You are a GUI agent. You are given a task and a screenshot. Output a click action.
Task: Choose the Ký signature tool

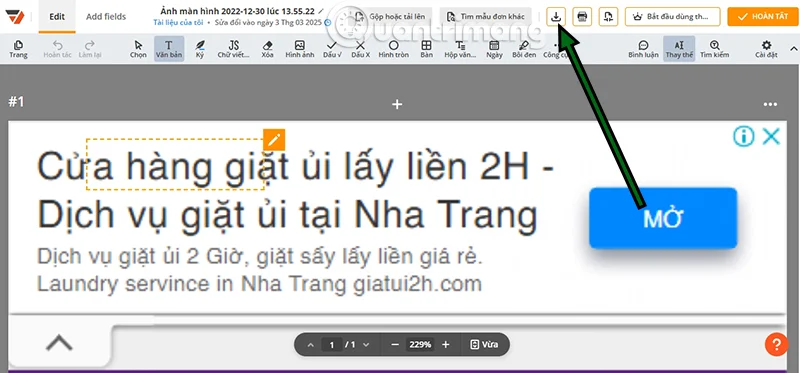[x=199, y=49]
